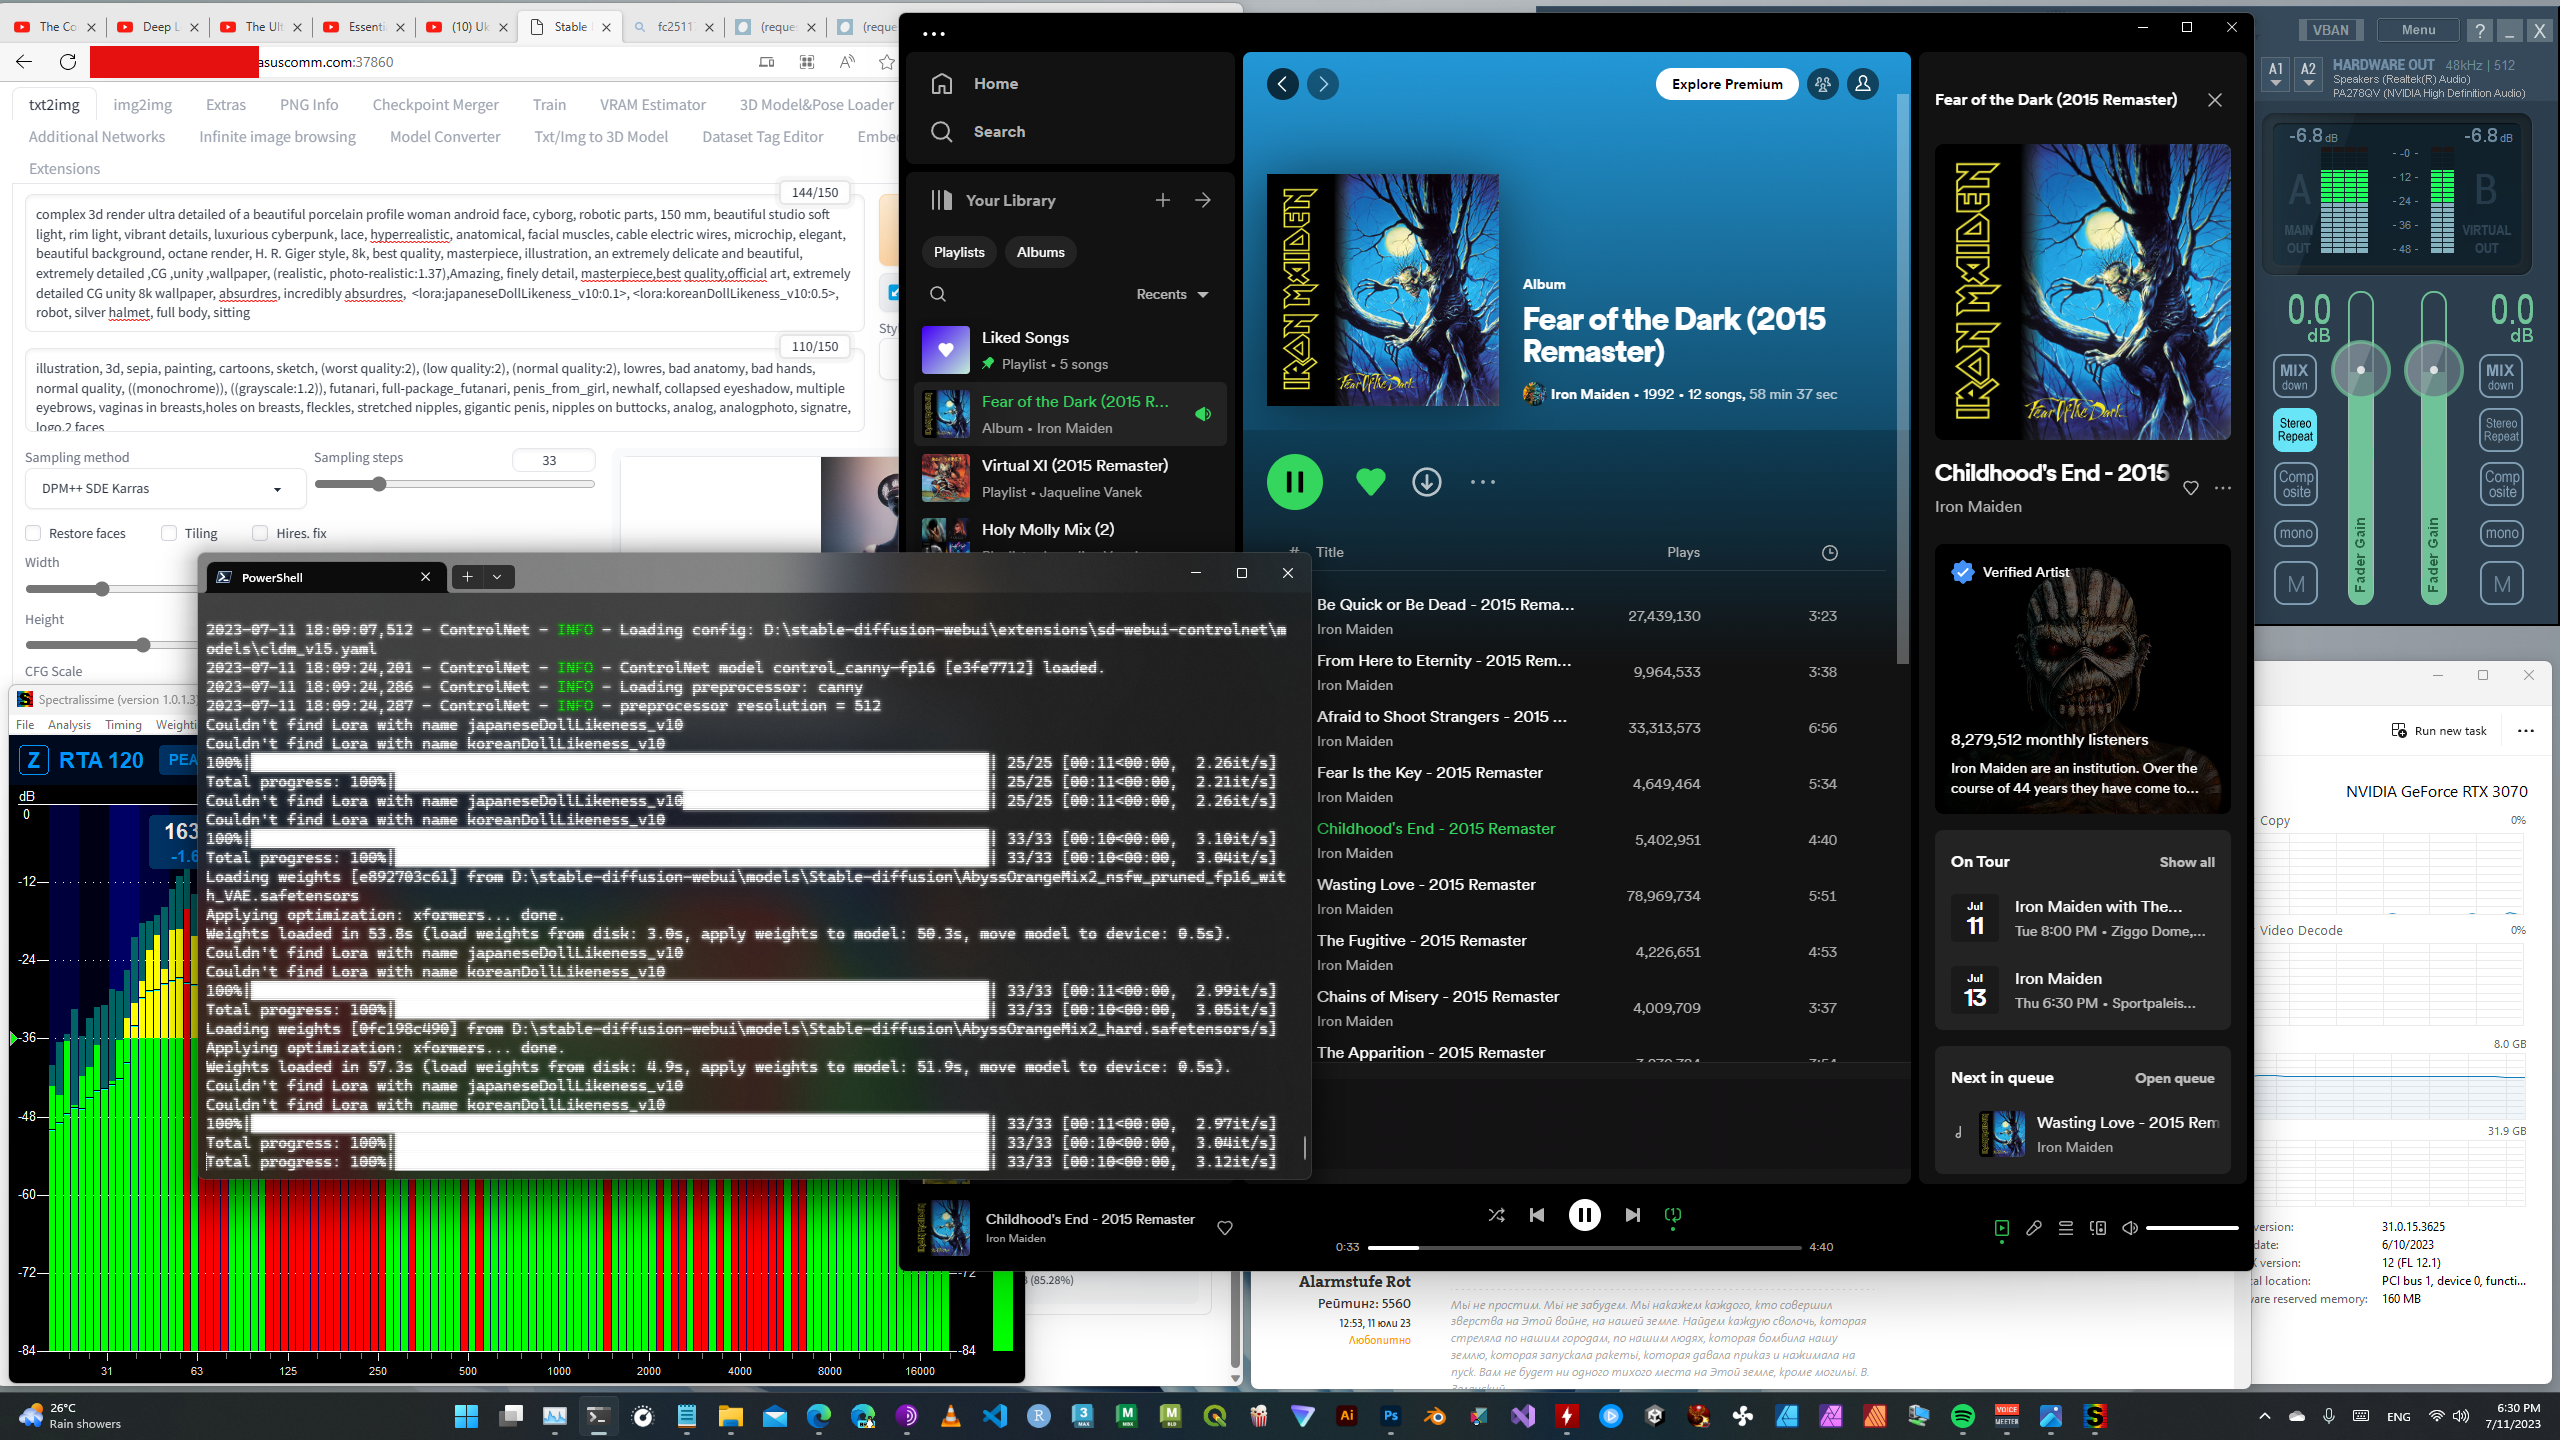
Task: Click Open queue link
Action: tap(2174, 1078)
